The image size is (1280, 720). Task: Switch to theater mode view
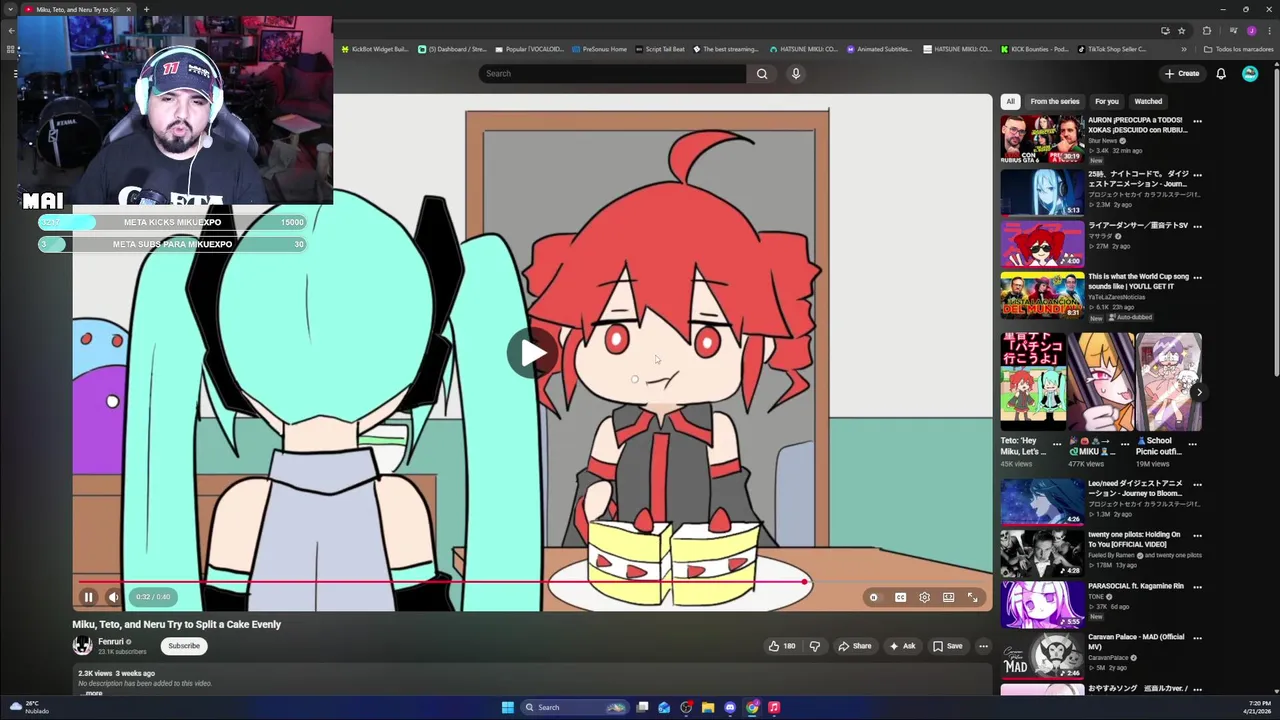click(948, 597)
